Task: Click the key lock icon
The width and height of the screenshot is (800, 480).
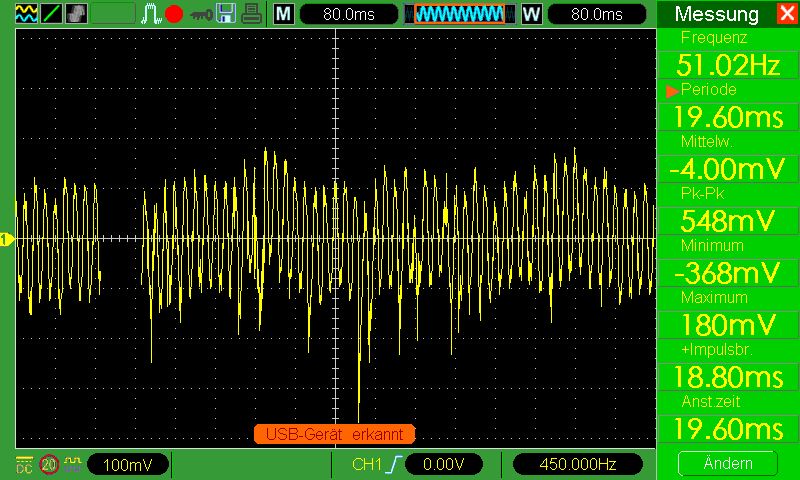Action: pyautogui.click(x=201, y=14)
